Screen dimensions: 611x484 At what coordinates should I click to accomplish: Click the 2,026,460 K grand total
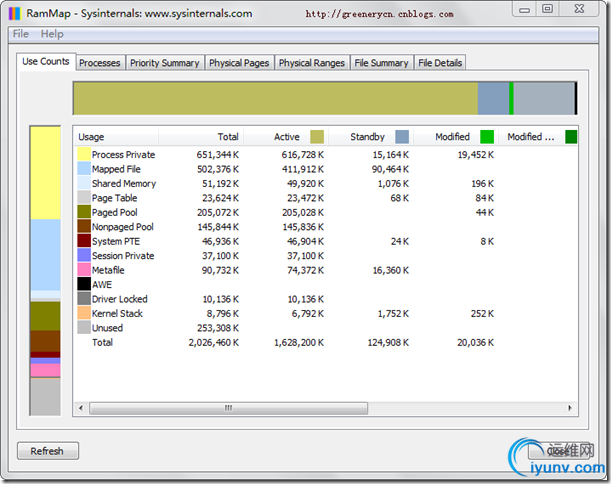pos(214,343)
